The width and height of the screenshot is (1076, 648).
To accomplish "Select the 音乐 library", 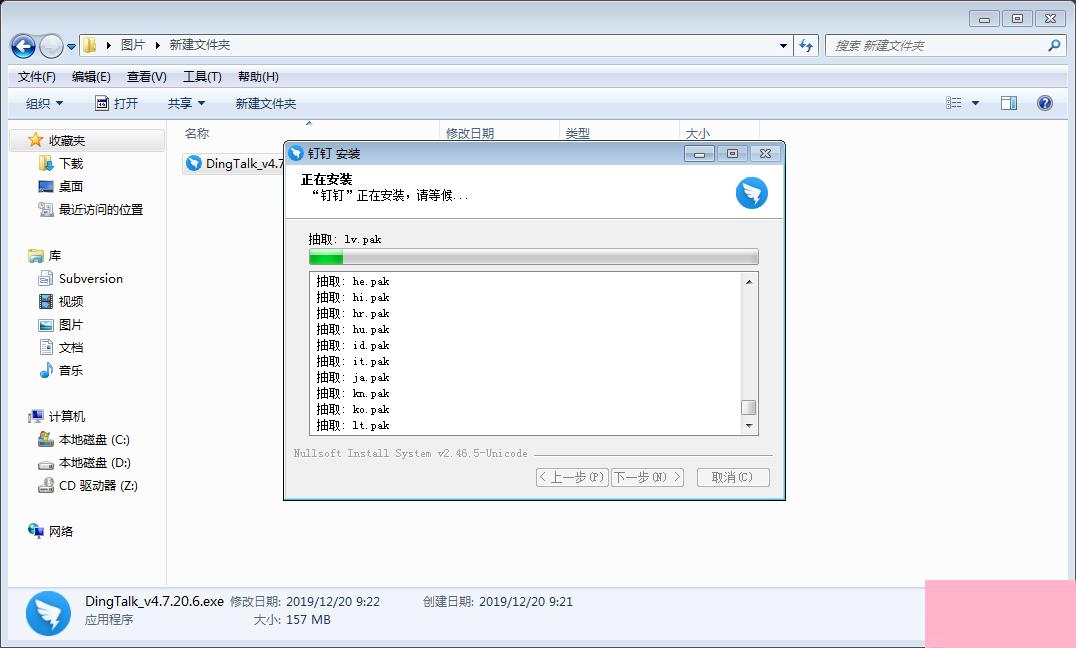I will tap(71, 371).
